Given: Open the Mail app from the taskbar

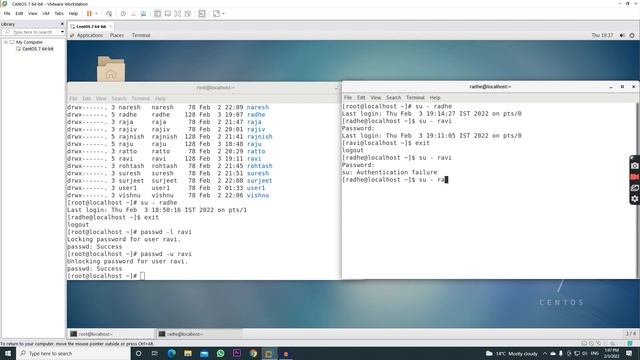Looking at the screenshot, I should (x=204, y=353).
